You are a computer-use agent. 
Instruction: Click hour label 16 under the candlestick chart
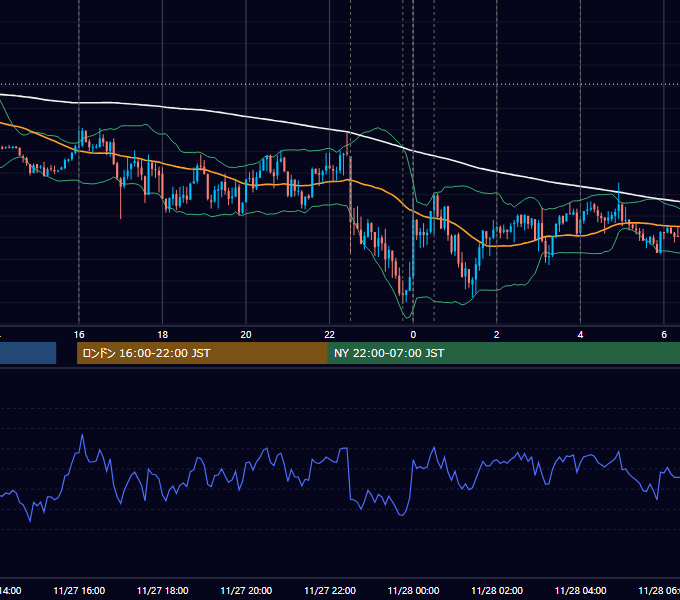[79, 335]
